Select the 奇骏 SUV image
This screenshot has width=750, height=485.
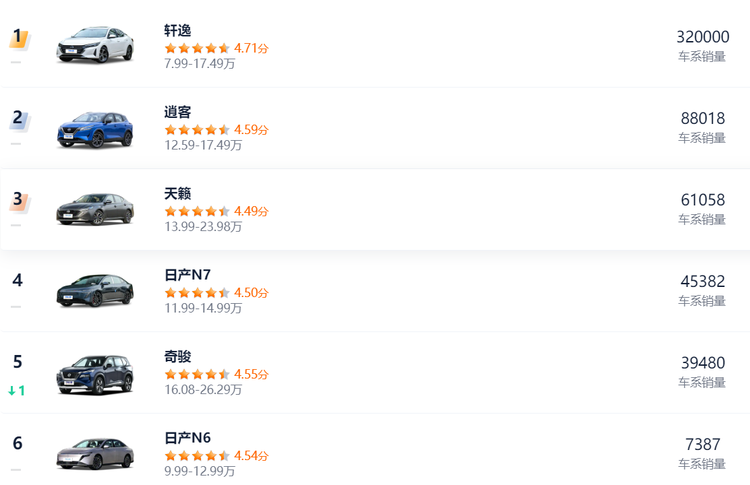click(x=95, y=373)
